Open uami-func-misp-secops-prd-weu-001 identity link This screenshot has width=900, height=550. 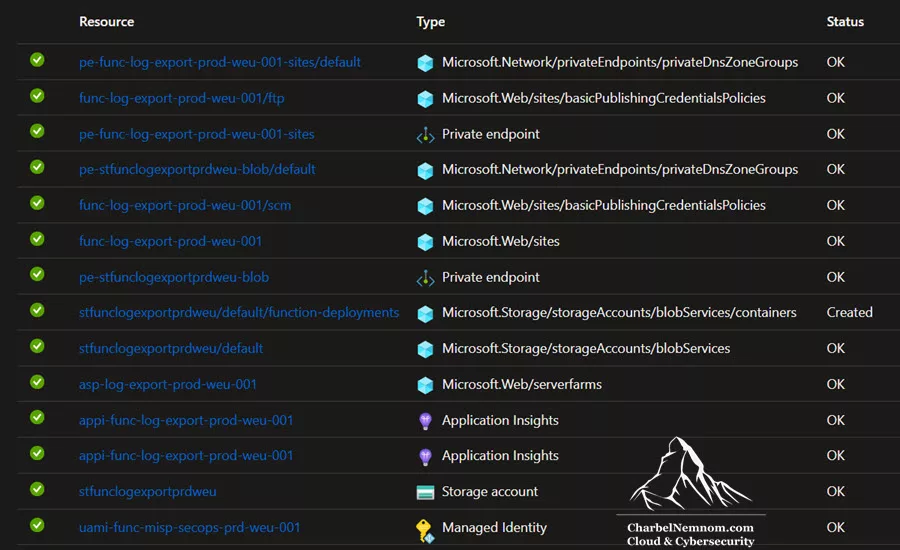(x=189, y=527)
